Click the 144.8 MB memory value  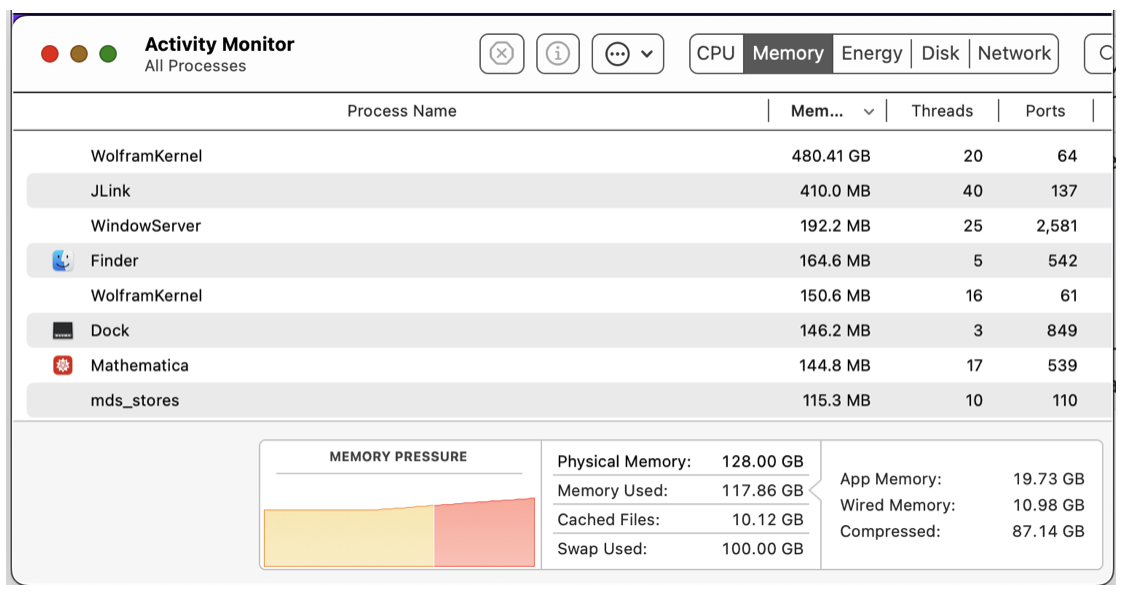coord(835,366)
